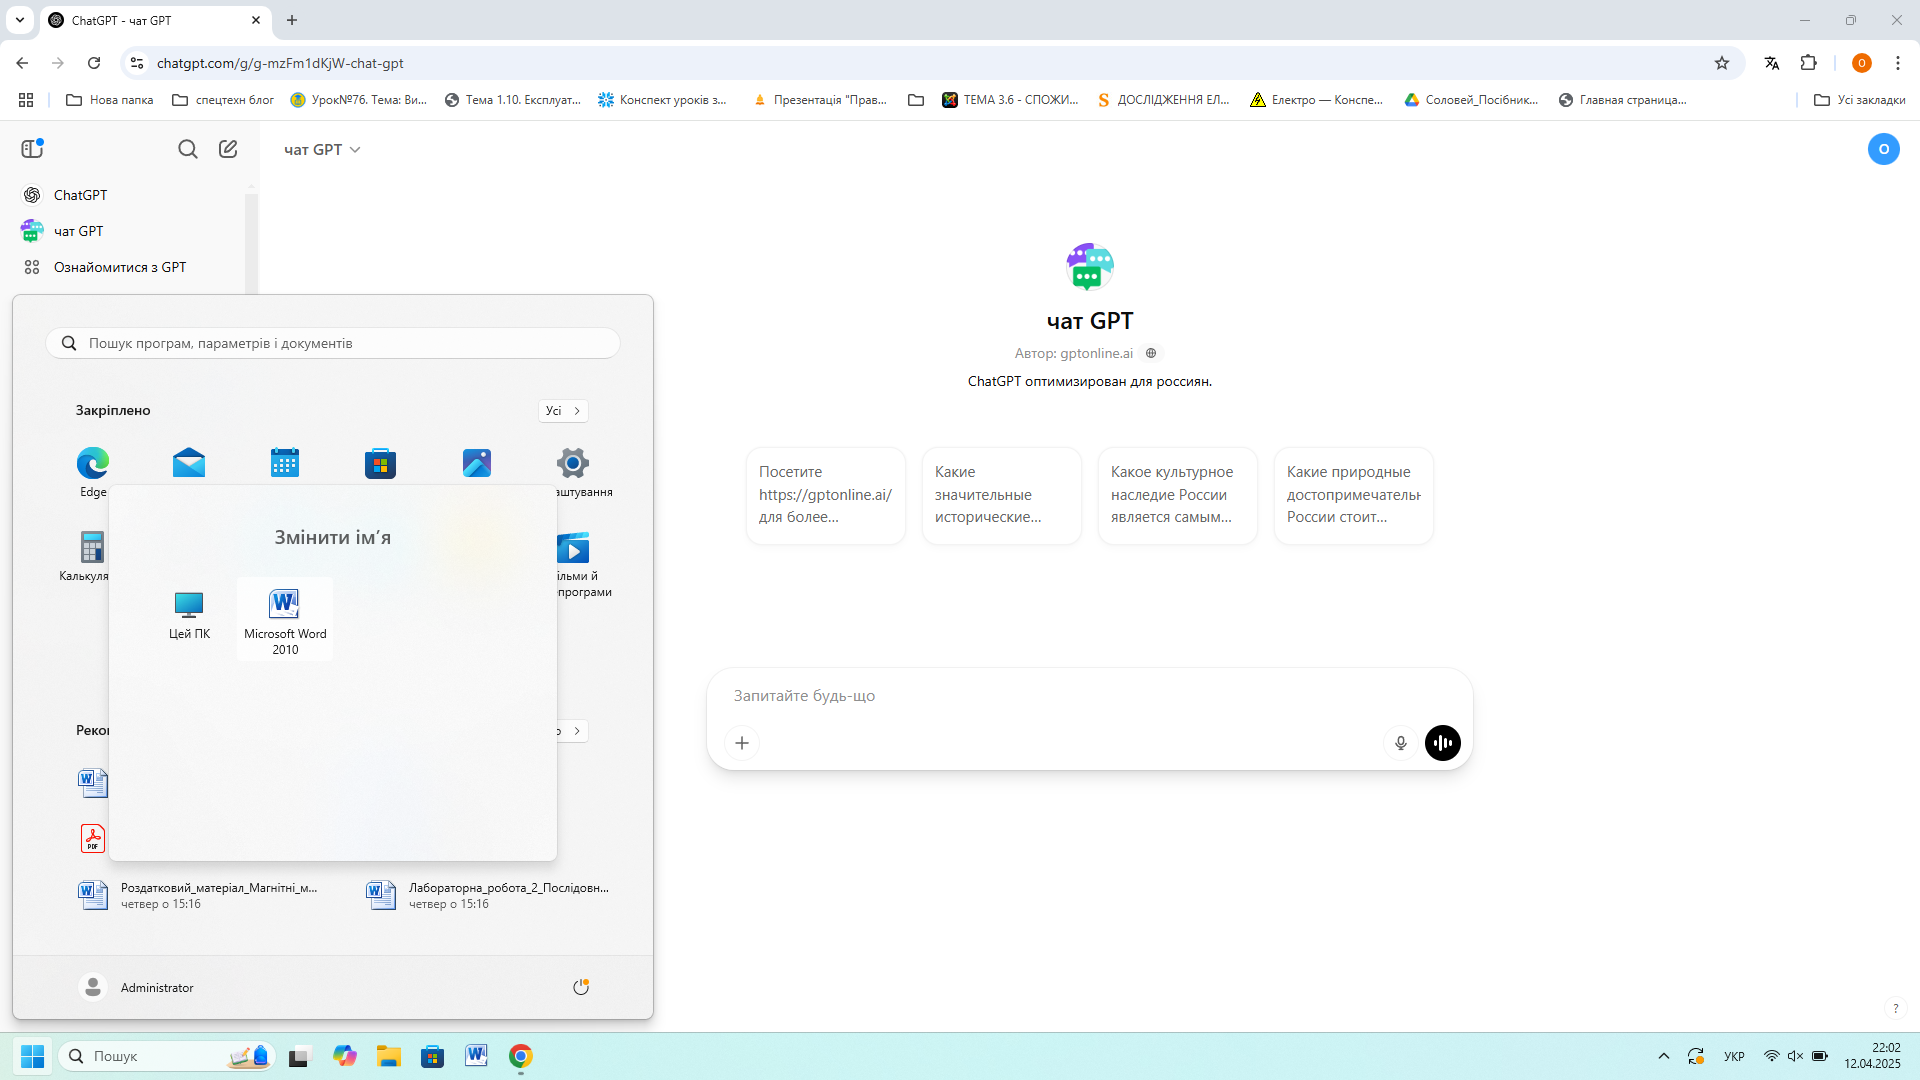Click the plus attach button
Image resolution: width=1920 pixels, height=1080 pixels.
pos(742,743)
